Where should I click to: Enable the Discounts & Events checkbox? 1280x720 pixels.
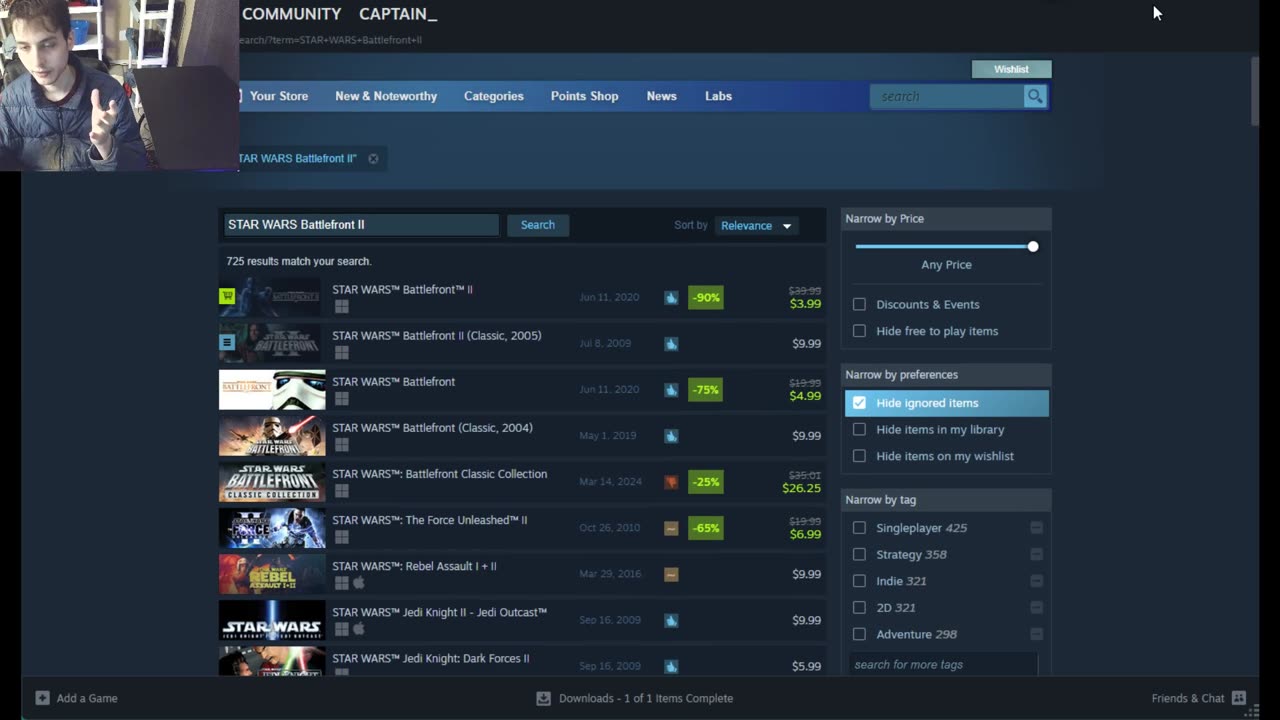(859, 304)
